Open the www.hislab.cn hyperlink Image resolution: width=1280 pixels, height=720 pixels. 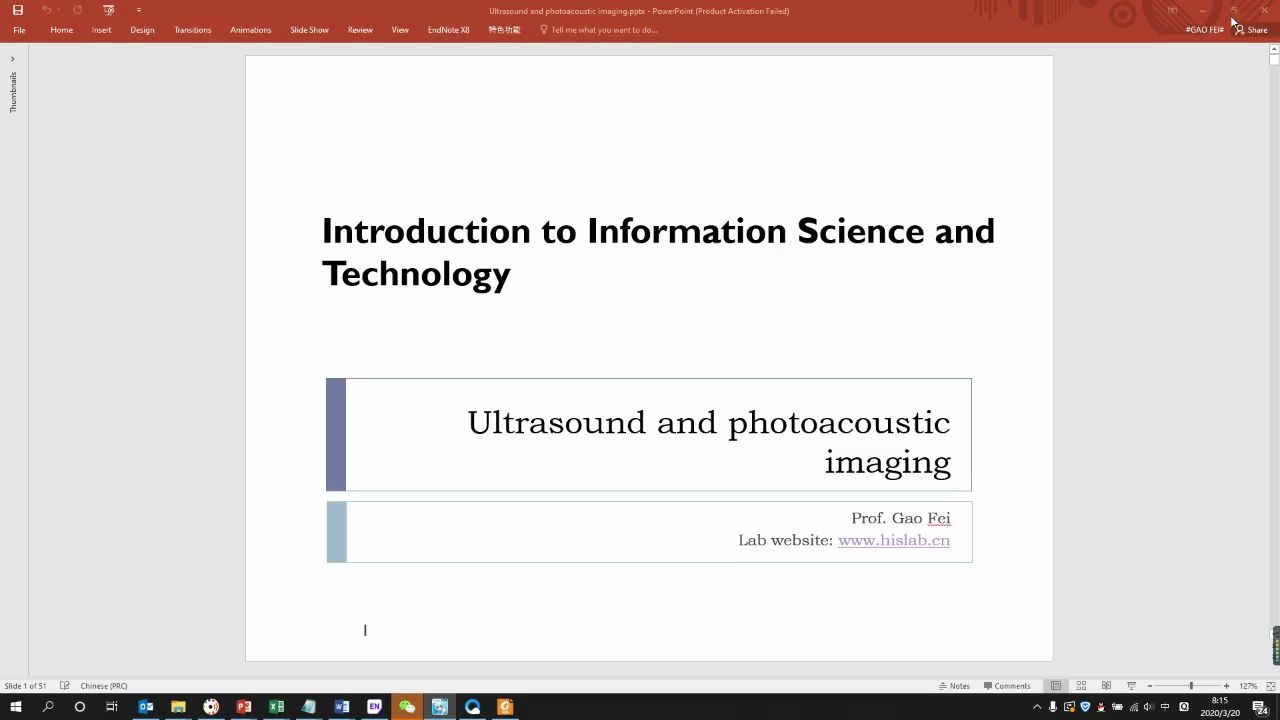tap(893, 540)
